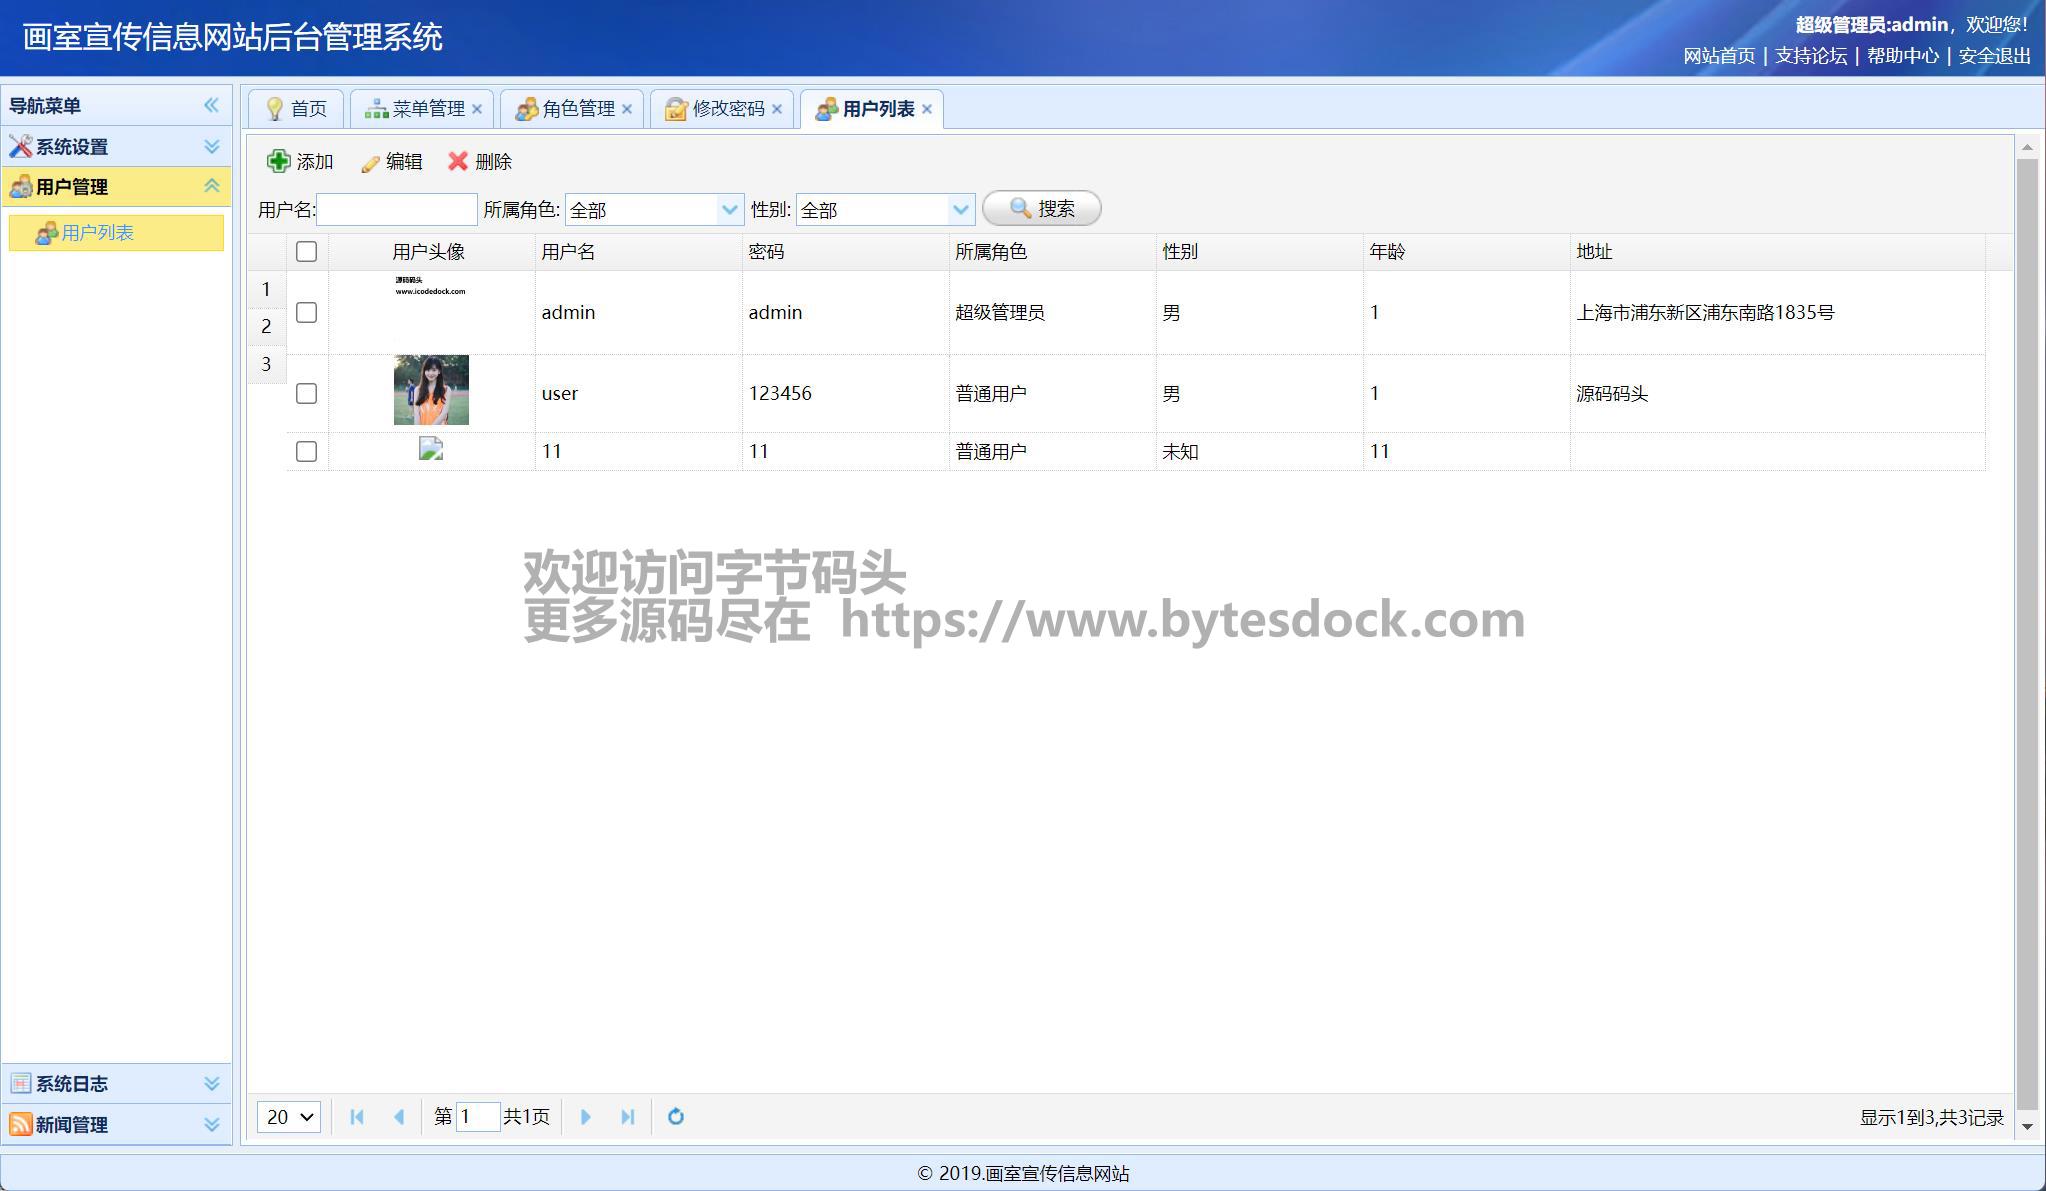
Task: Switch to the 菜单管理 tab
Action: [x=427, y=109]
